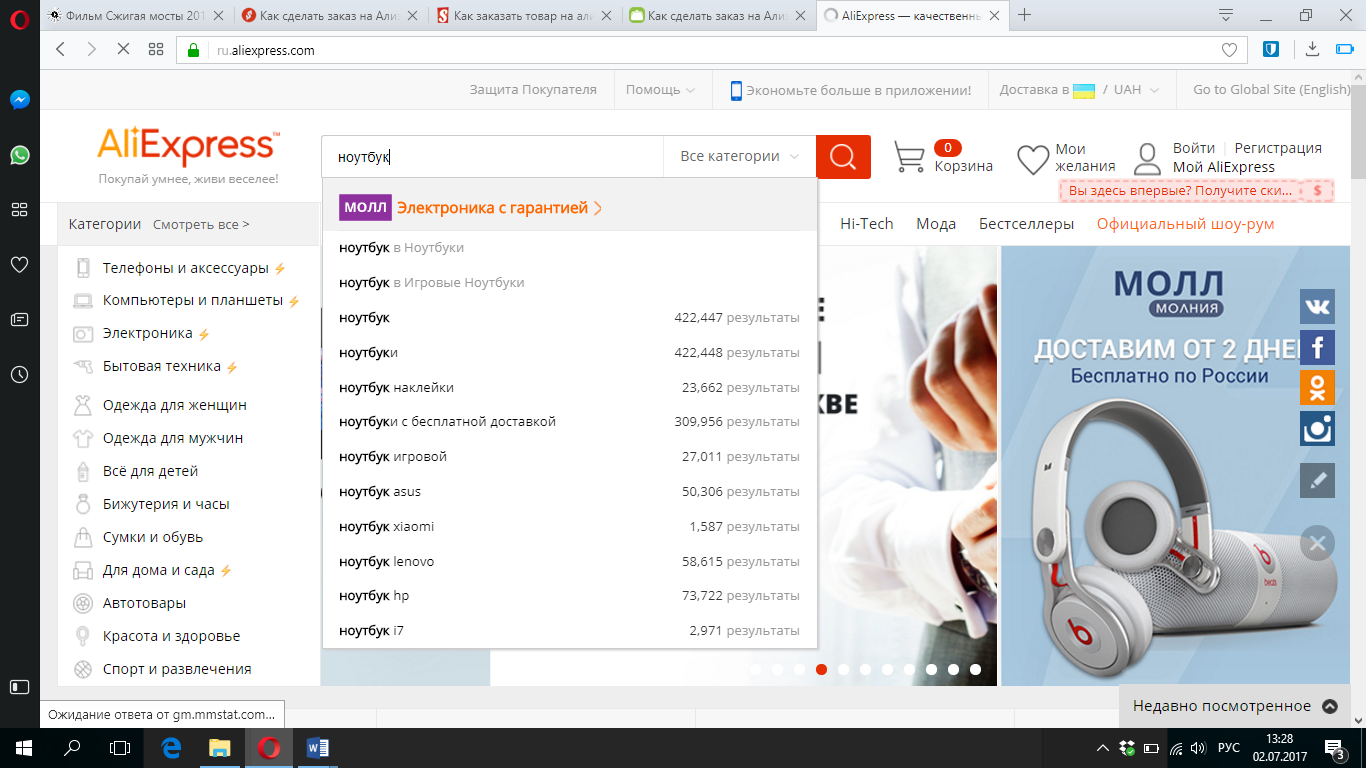Open Защита Покупателя link
The width and height of the screenshot is (1366, 768).
point(533,89)
